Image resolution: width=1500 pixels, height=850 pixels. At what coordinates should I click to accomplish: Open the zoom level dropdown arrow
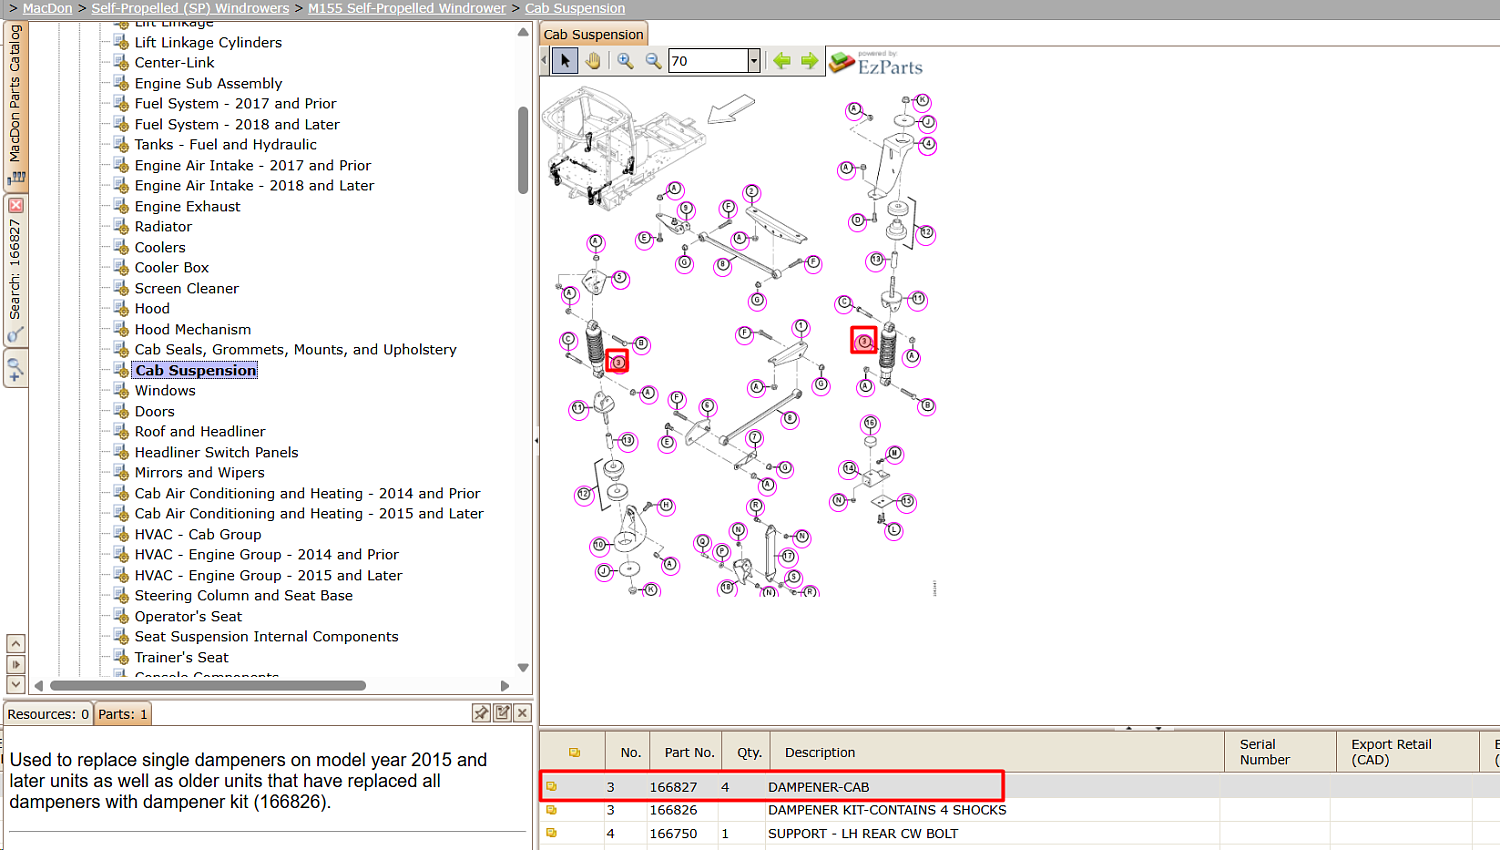pos(754,61)
